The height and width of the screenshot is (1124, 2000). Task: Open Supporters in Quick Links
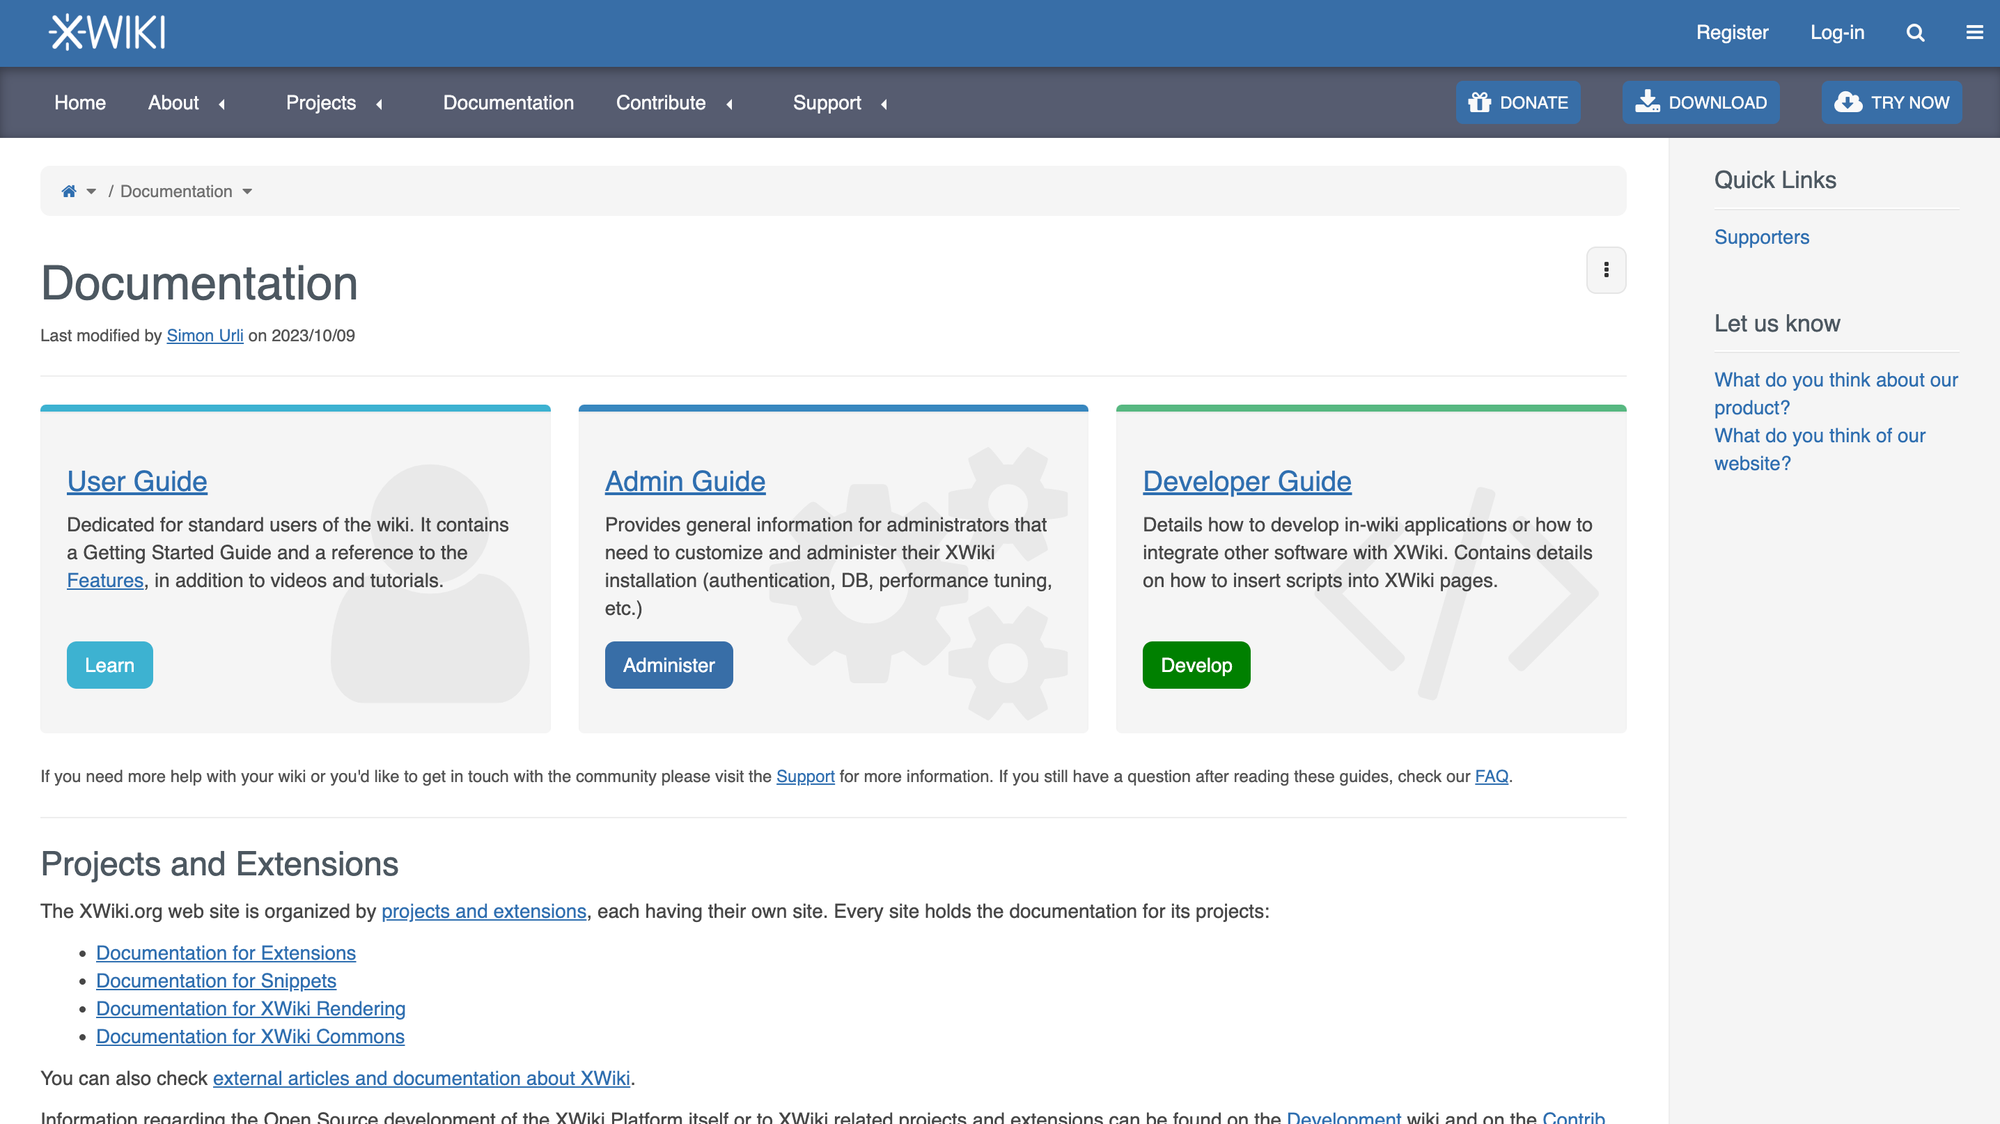tap(1761, 238)
